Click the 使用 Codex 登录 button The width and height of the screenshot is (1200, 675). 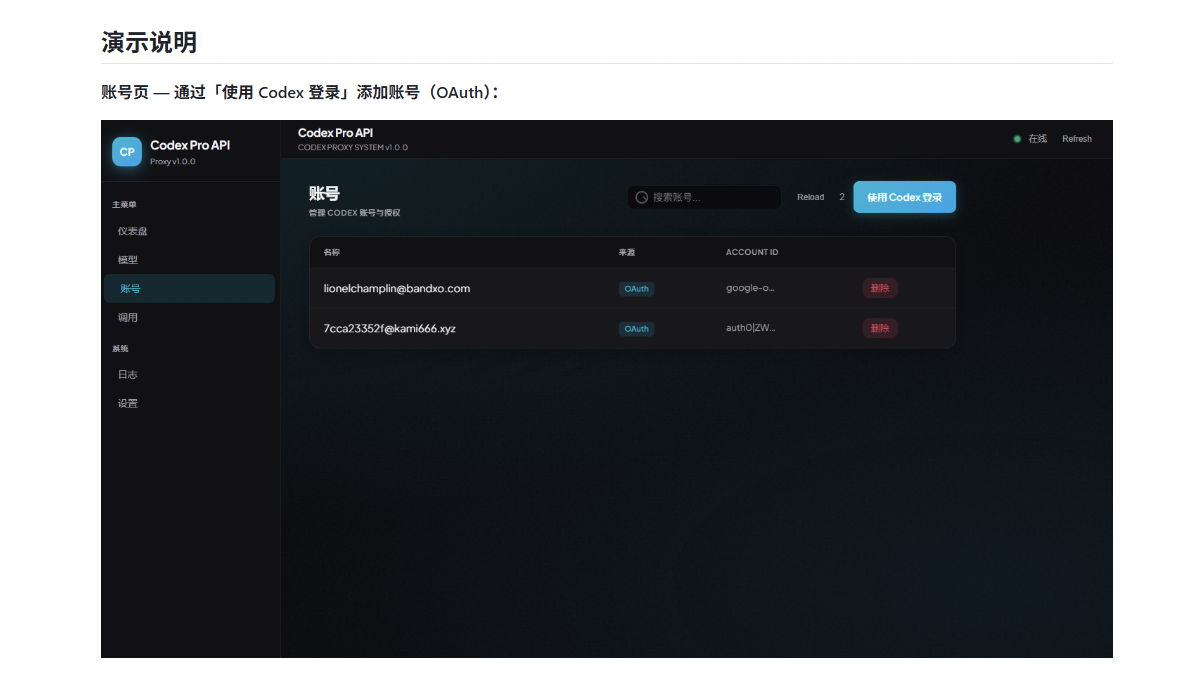pyautogui.click(x=904, y=197)
